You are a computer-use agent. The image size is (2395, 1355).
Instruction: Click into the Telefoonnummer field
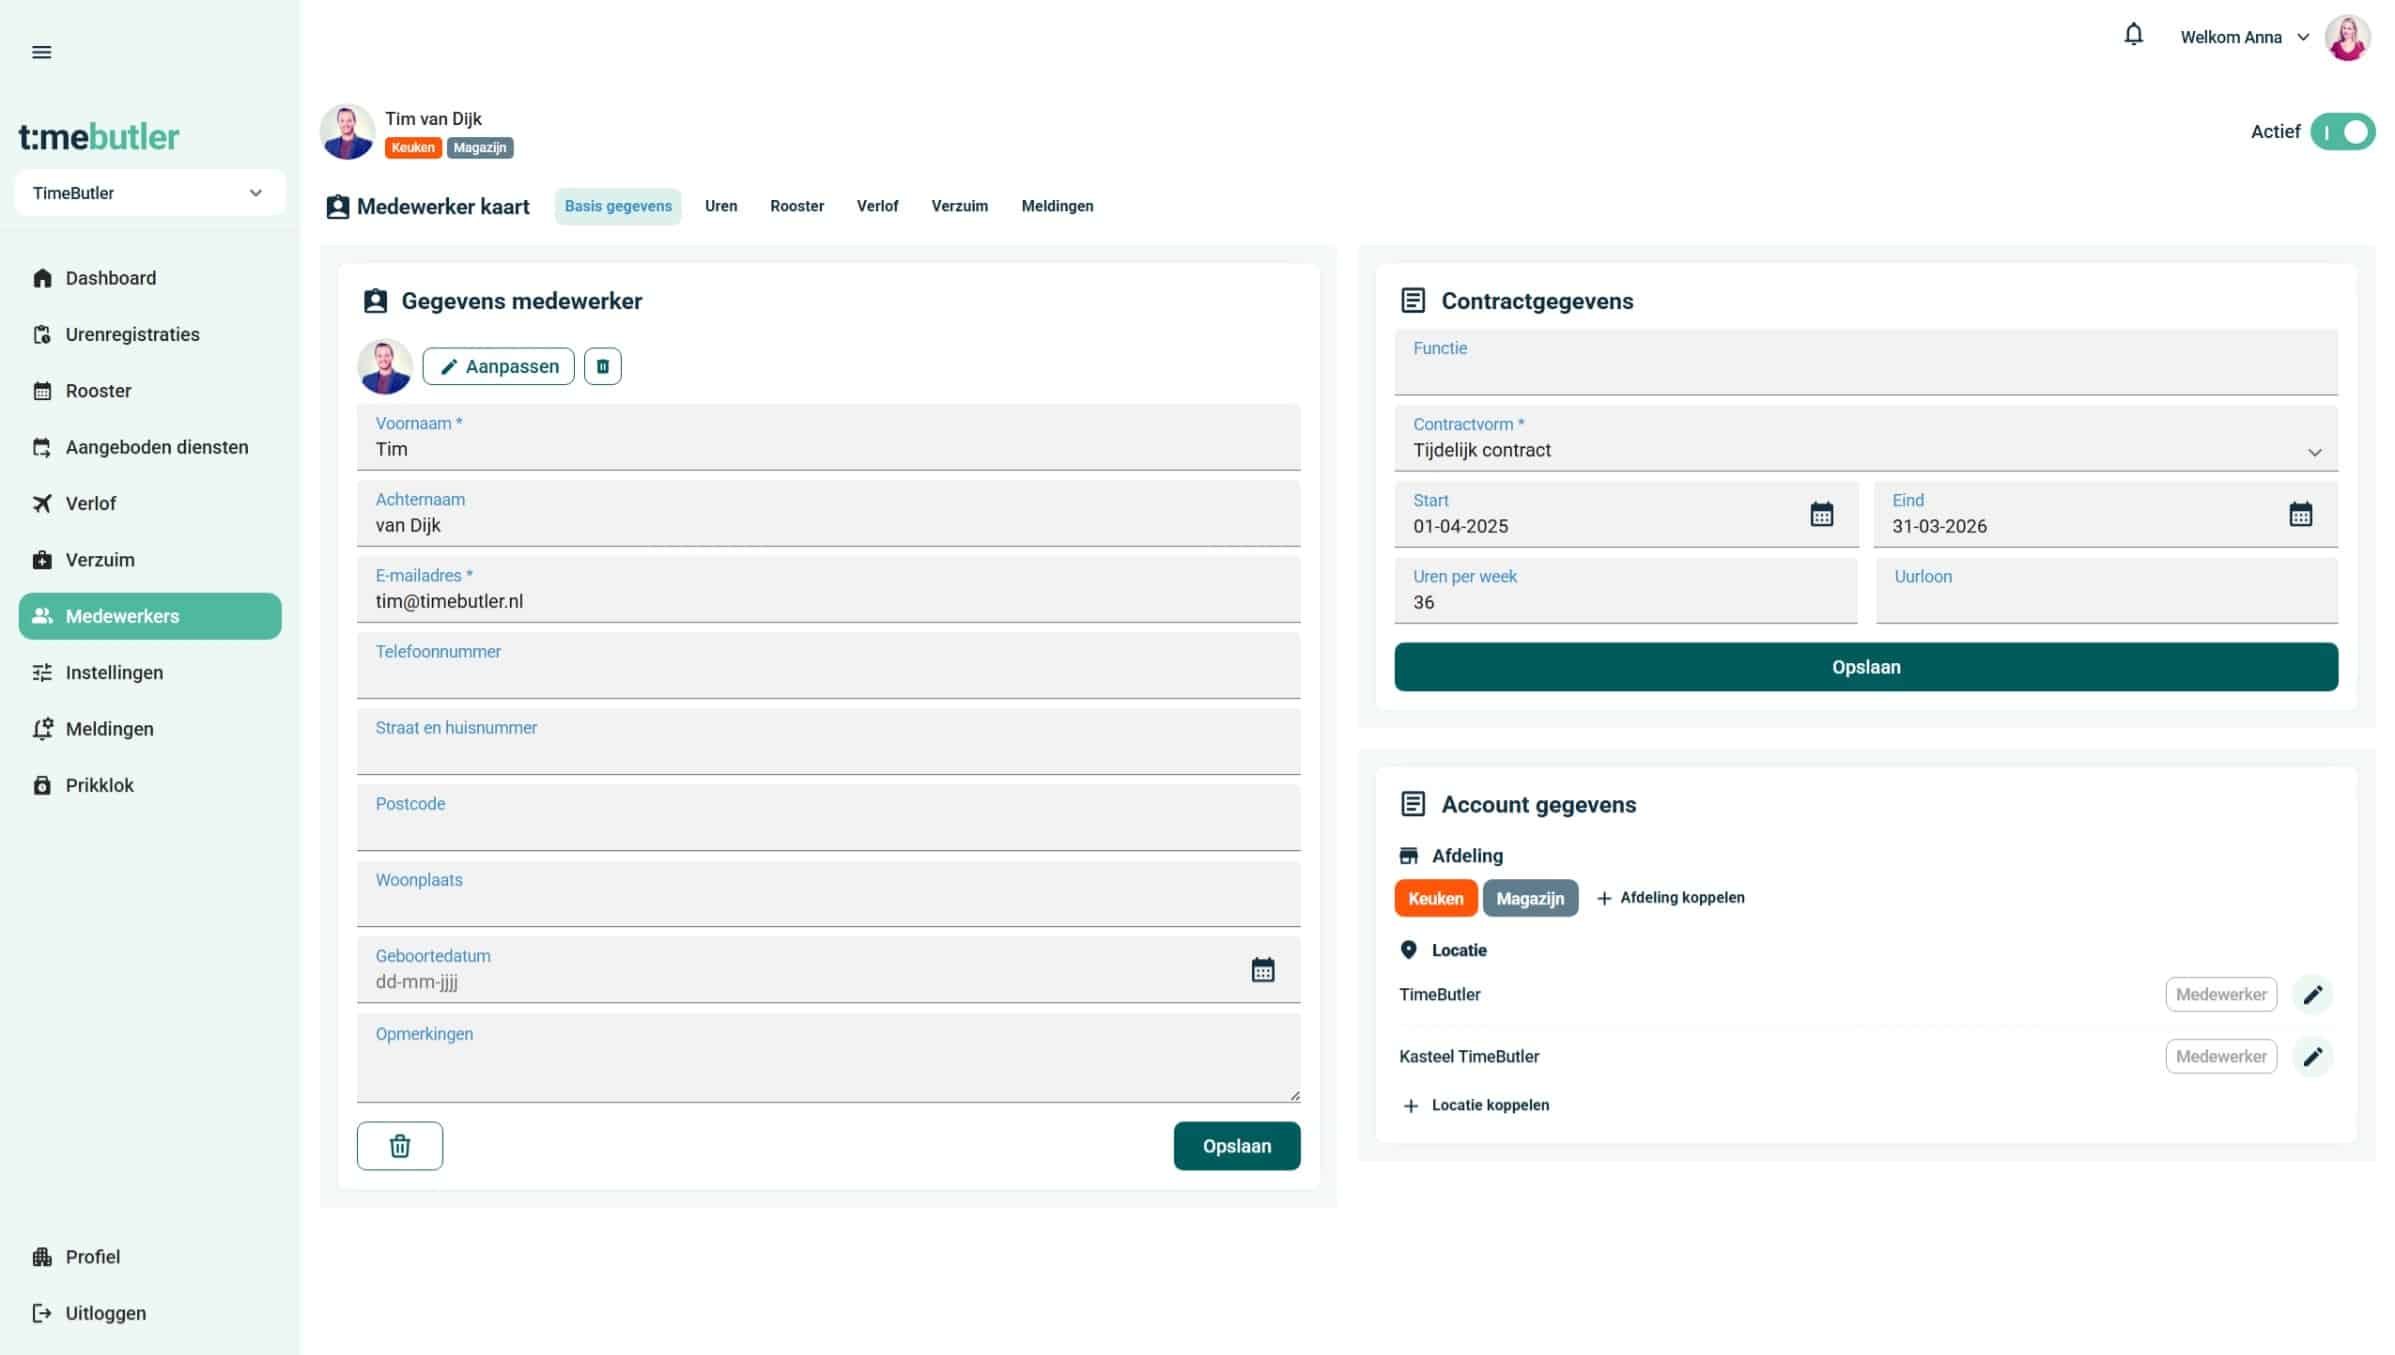(827, 675)
